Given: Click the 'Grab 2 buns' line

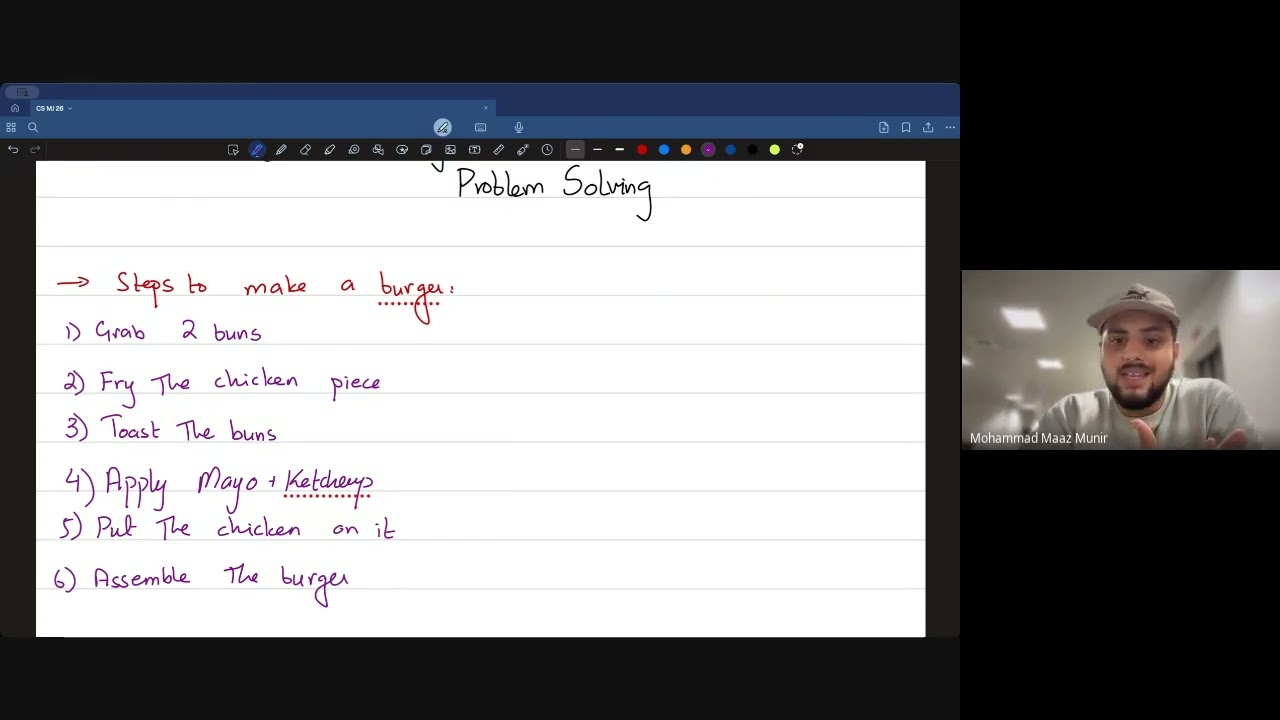Looking at the screenshot, I should pos(163,332).
